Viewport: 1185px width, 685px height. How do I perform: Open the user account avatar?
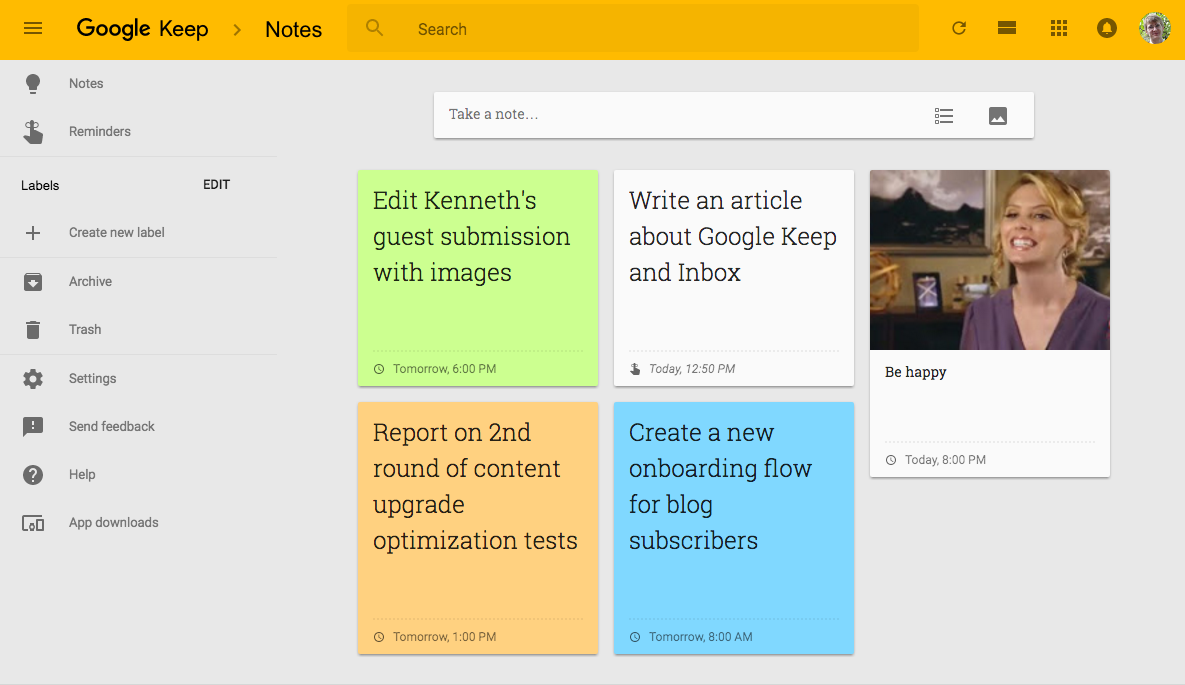(1155, 29)
